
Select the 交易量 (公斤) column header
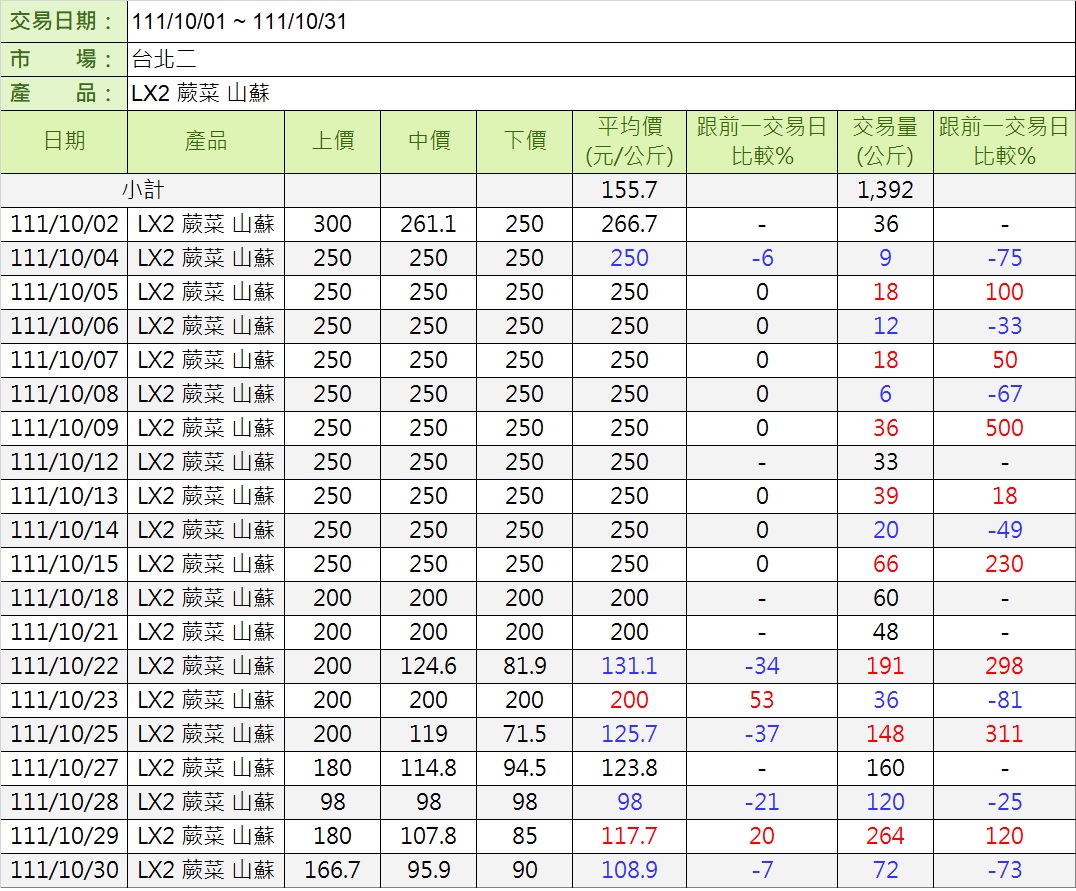885,141
